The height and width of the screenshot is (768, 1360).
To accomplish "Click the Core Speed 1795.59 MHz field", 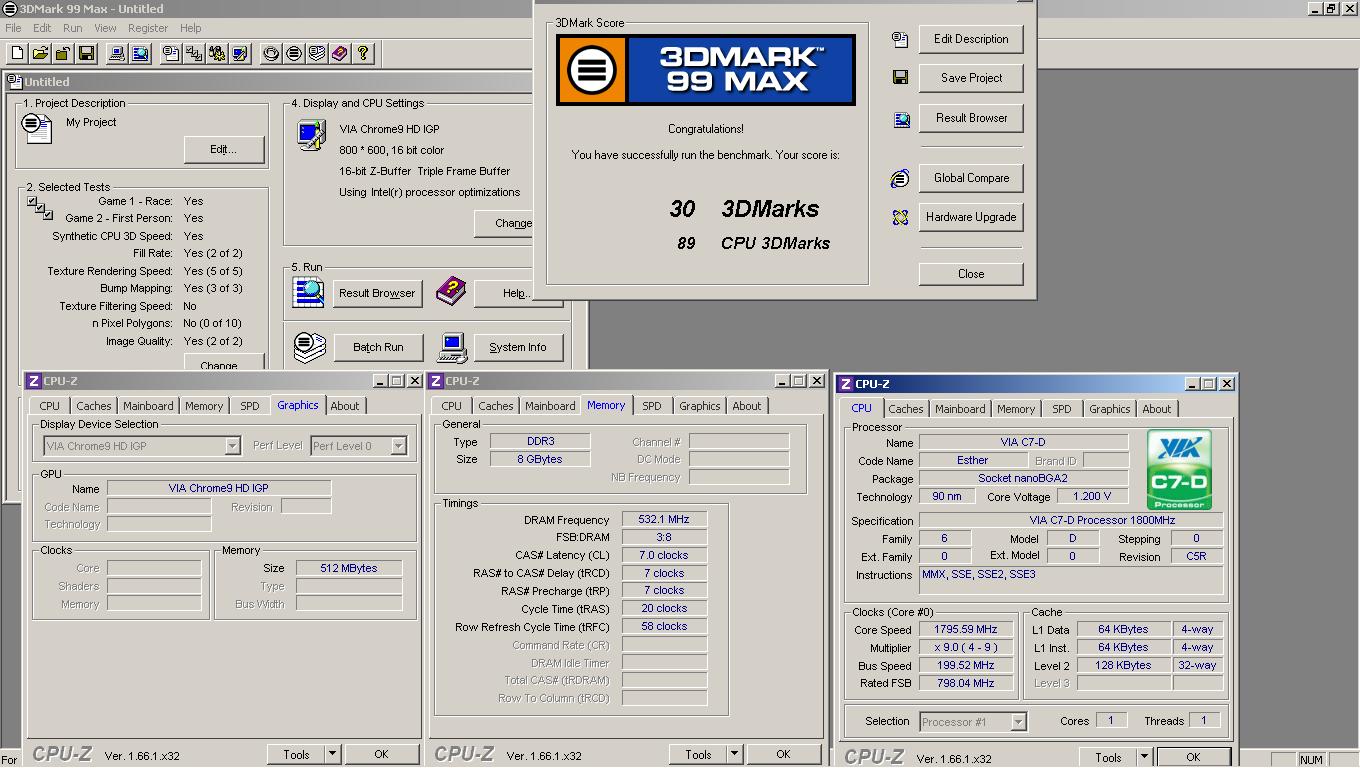I will 966,630.
